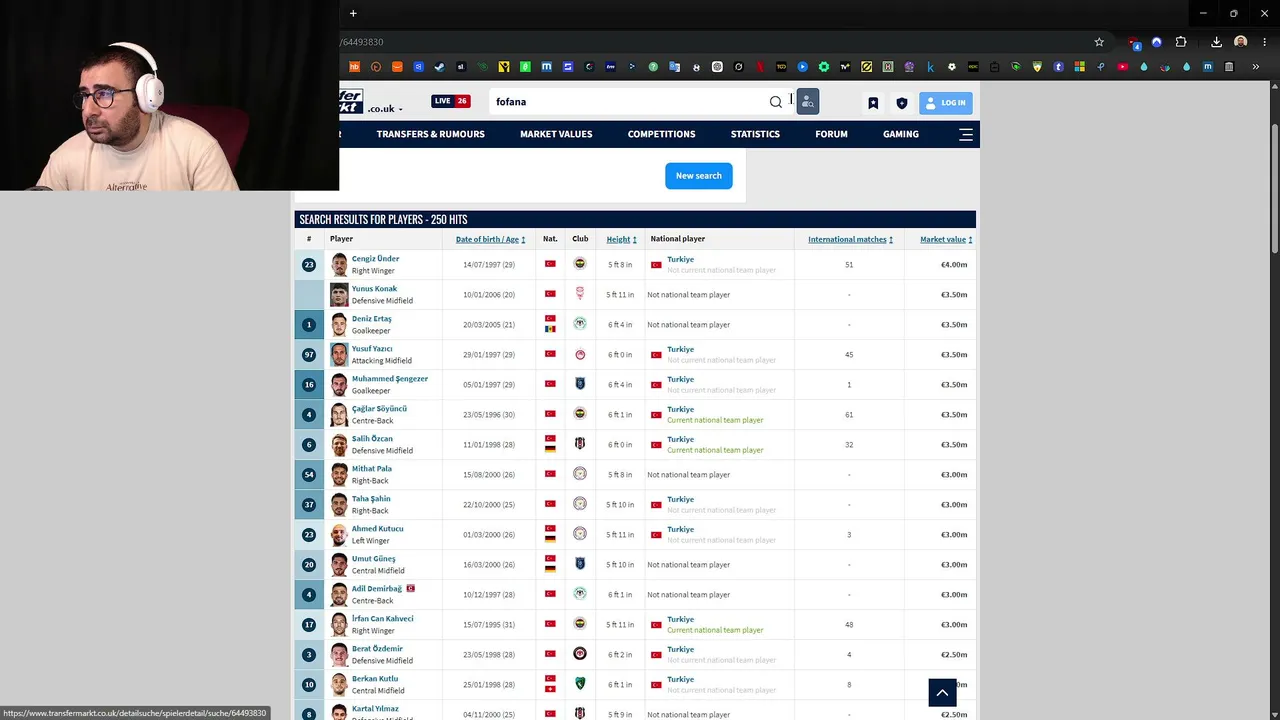Open the Competitions menu
This screenshot has width=1280, height=720.
[661, 134]
